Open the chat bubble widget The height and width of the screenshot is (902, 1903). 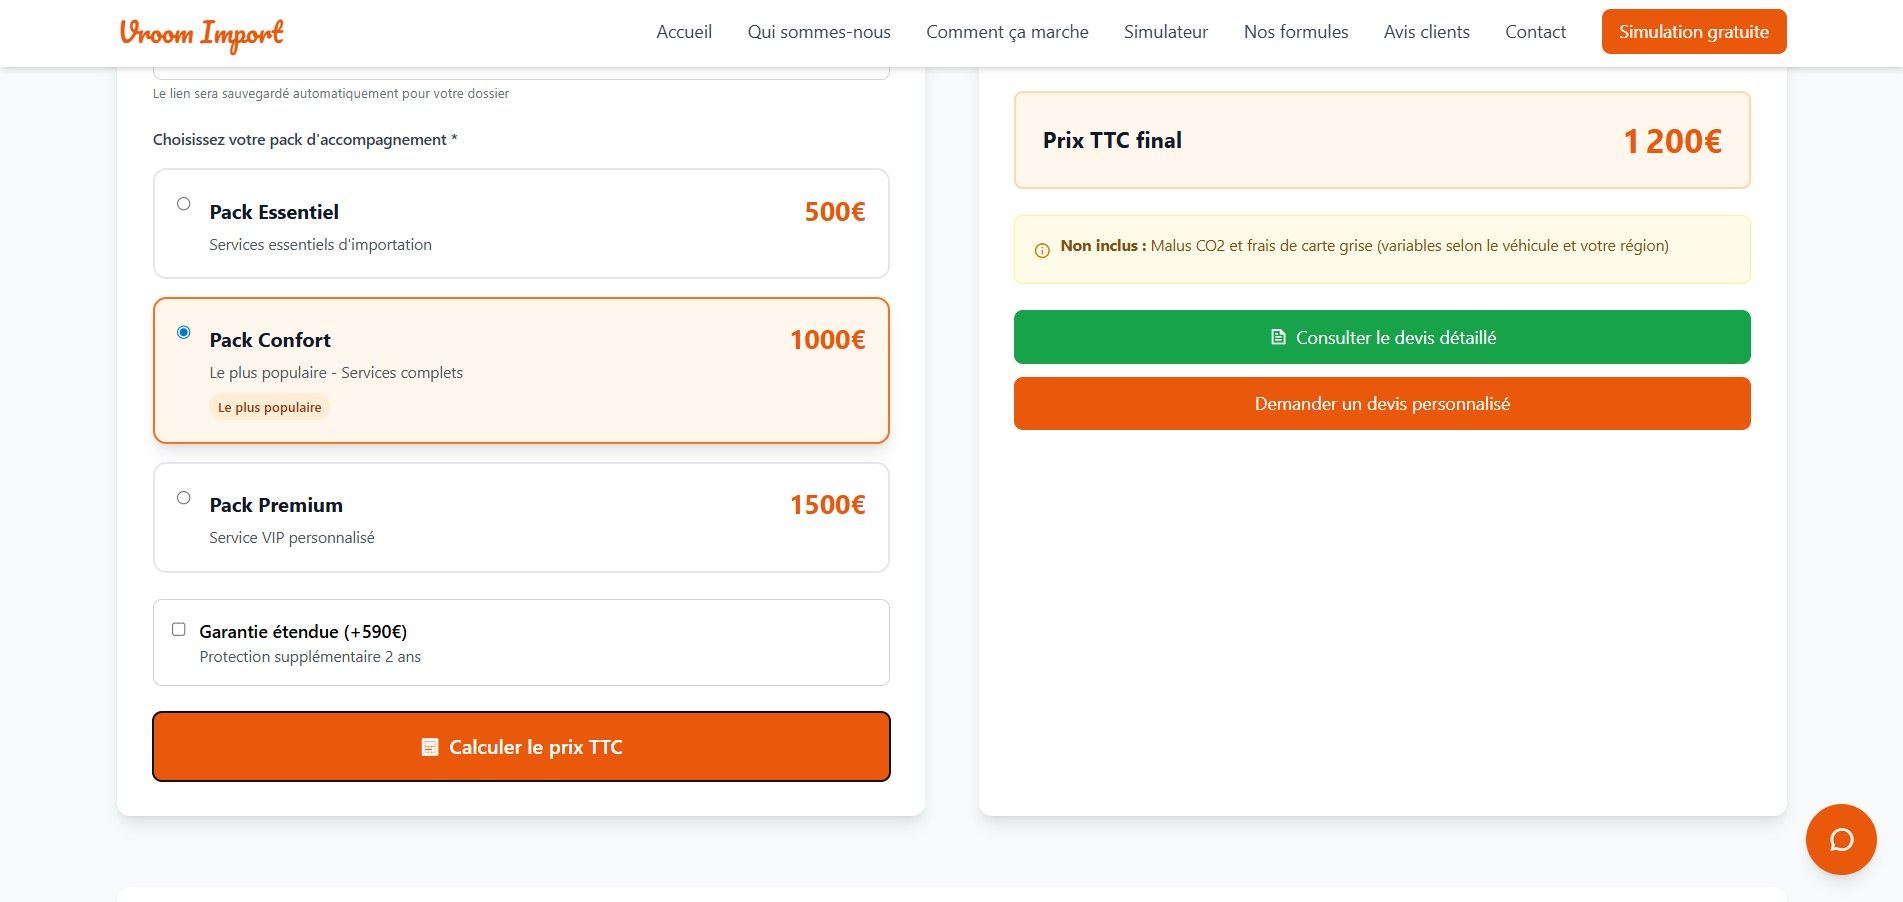[1840, 839]
